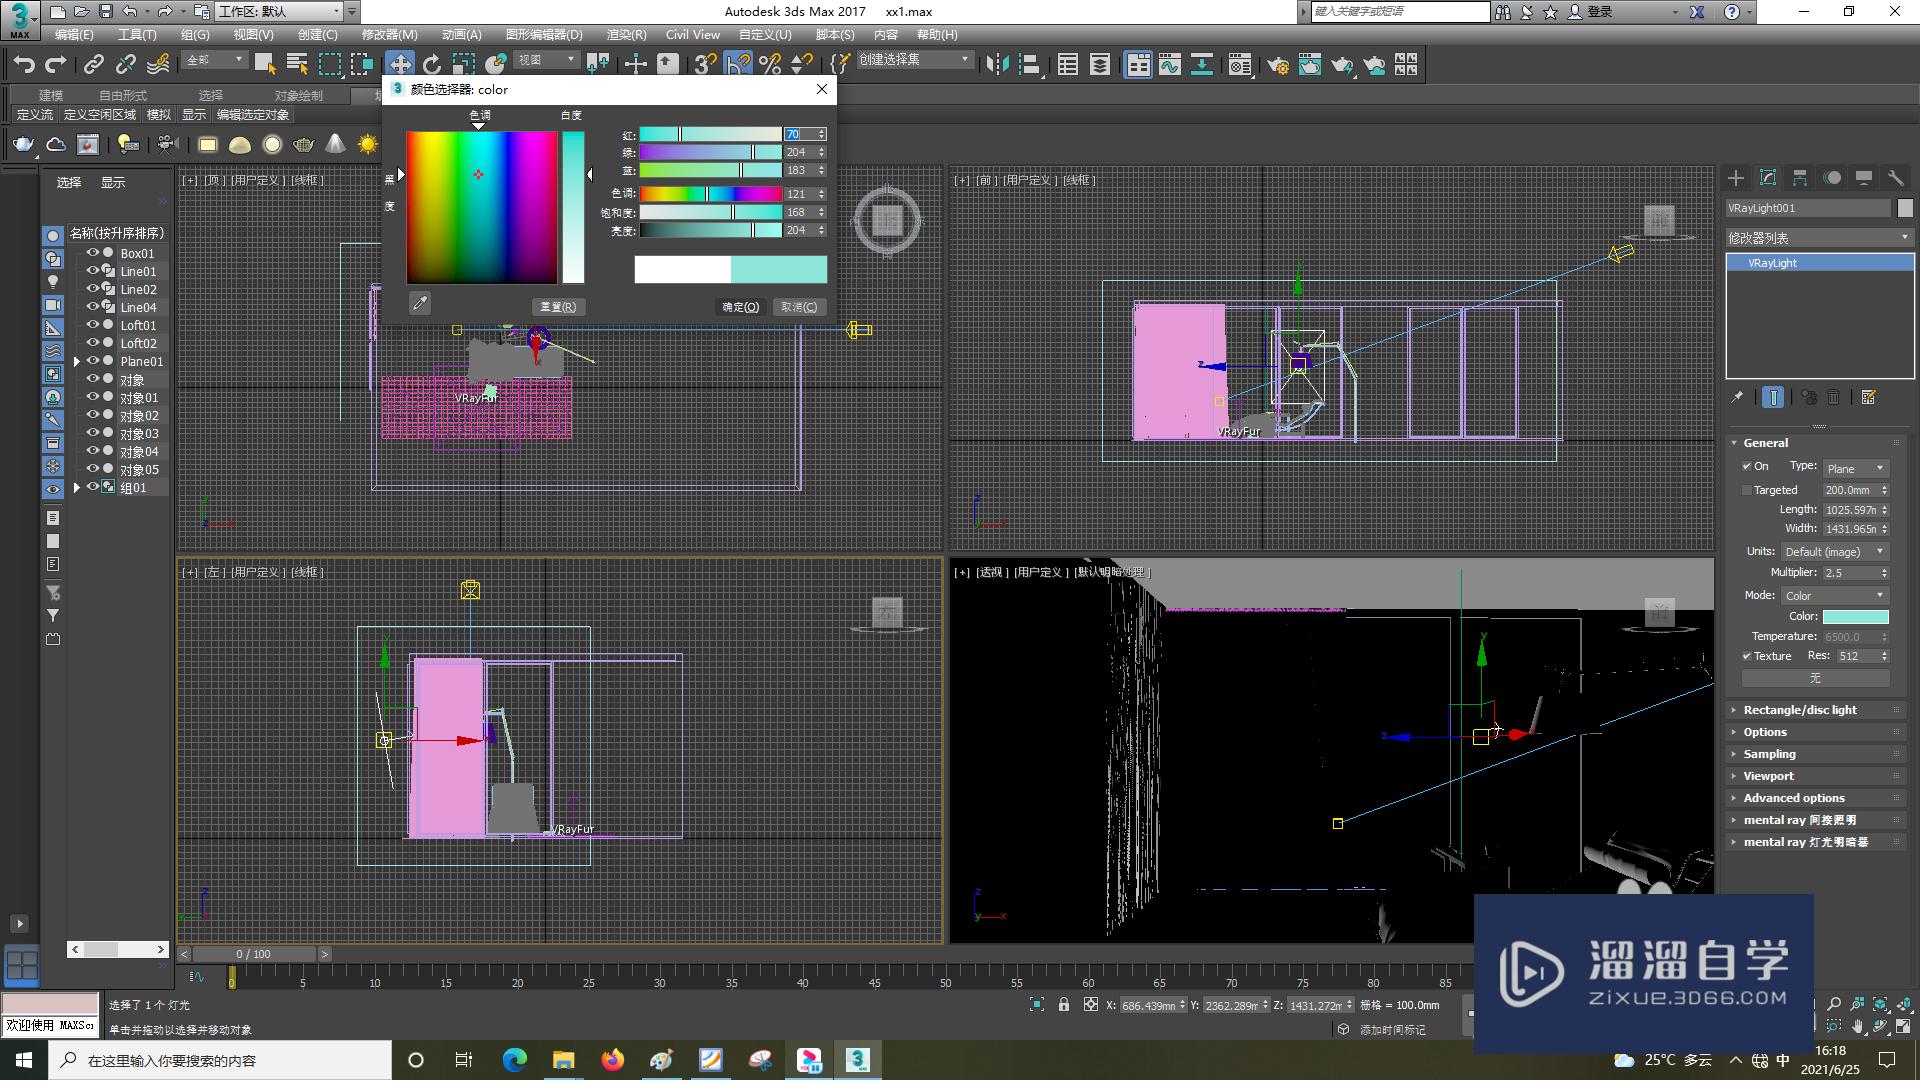Click the light Color swatch
Viewport: 1920px width, 1082px height.
pyautogui.click(x=1855, y=617)
